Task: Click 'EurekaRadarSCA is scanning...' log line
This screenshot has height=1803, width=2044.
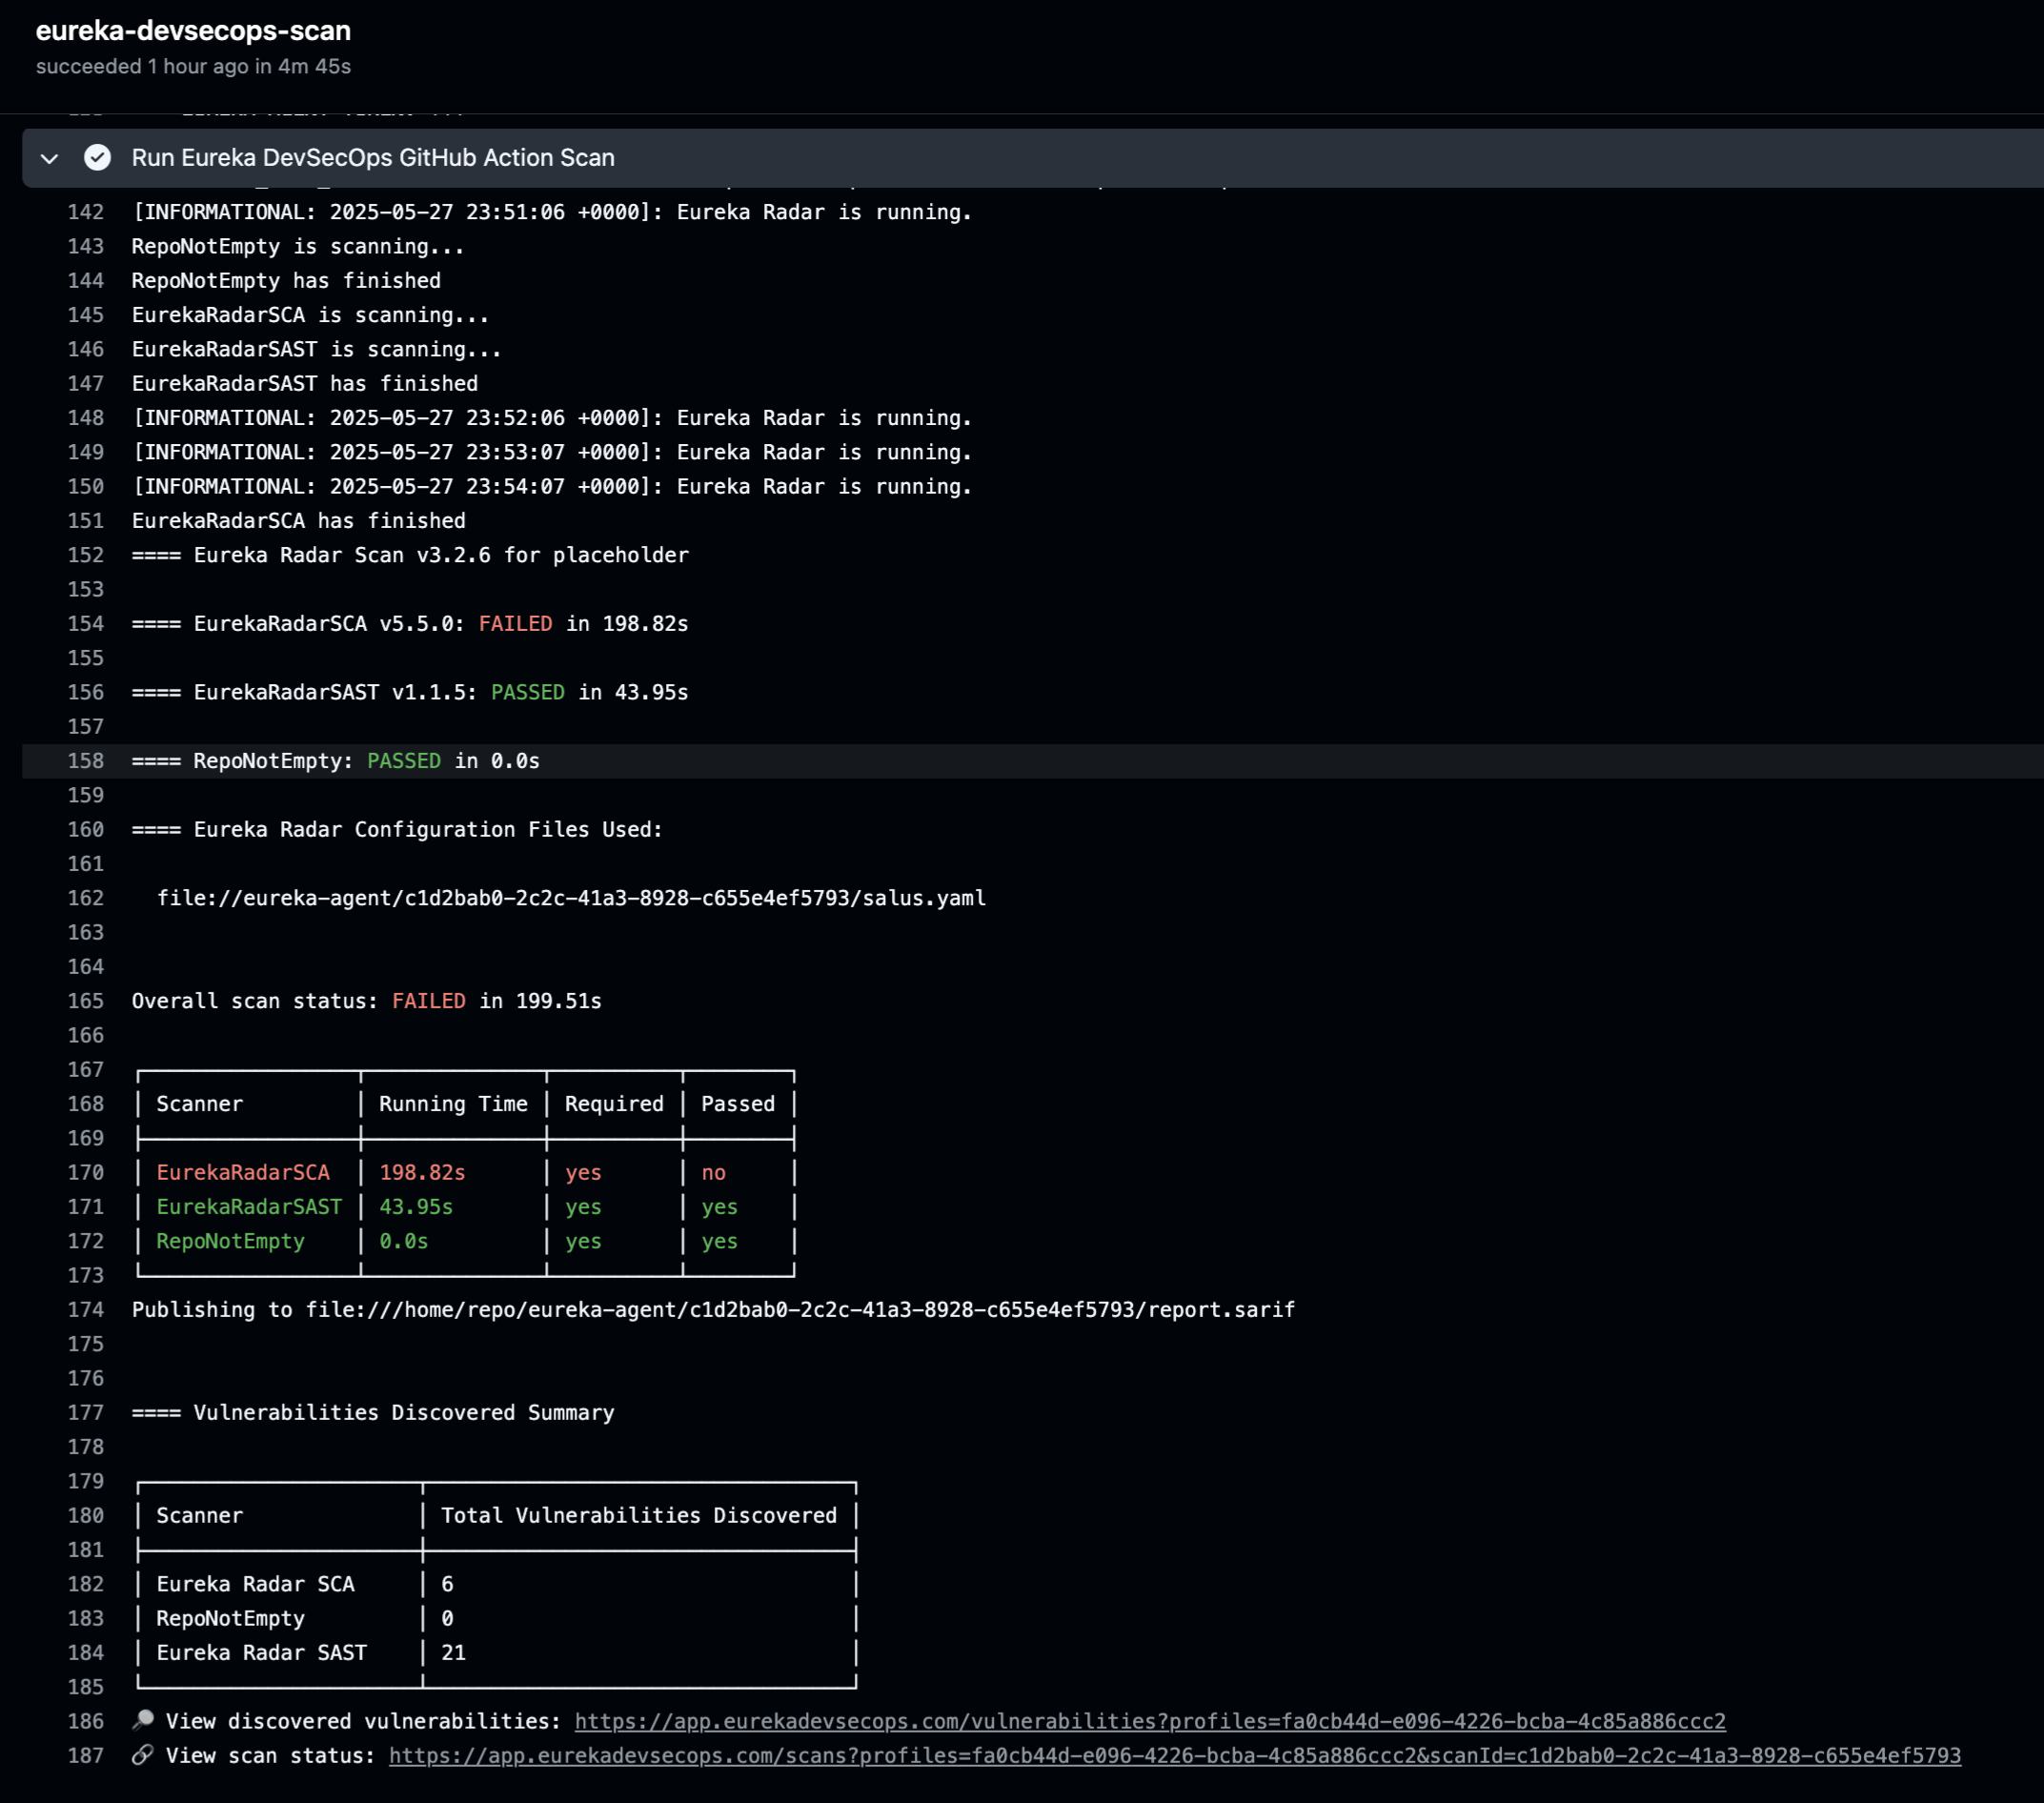Action: pos(311,315)
